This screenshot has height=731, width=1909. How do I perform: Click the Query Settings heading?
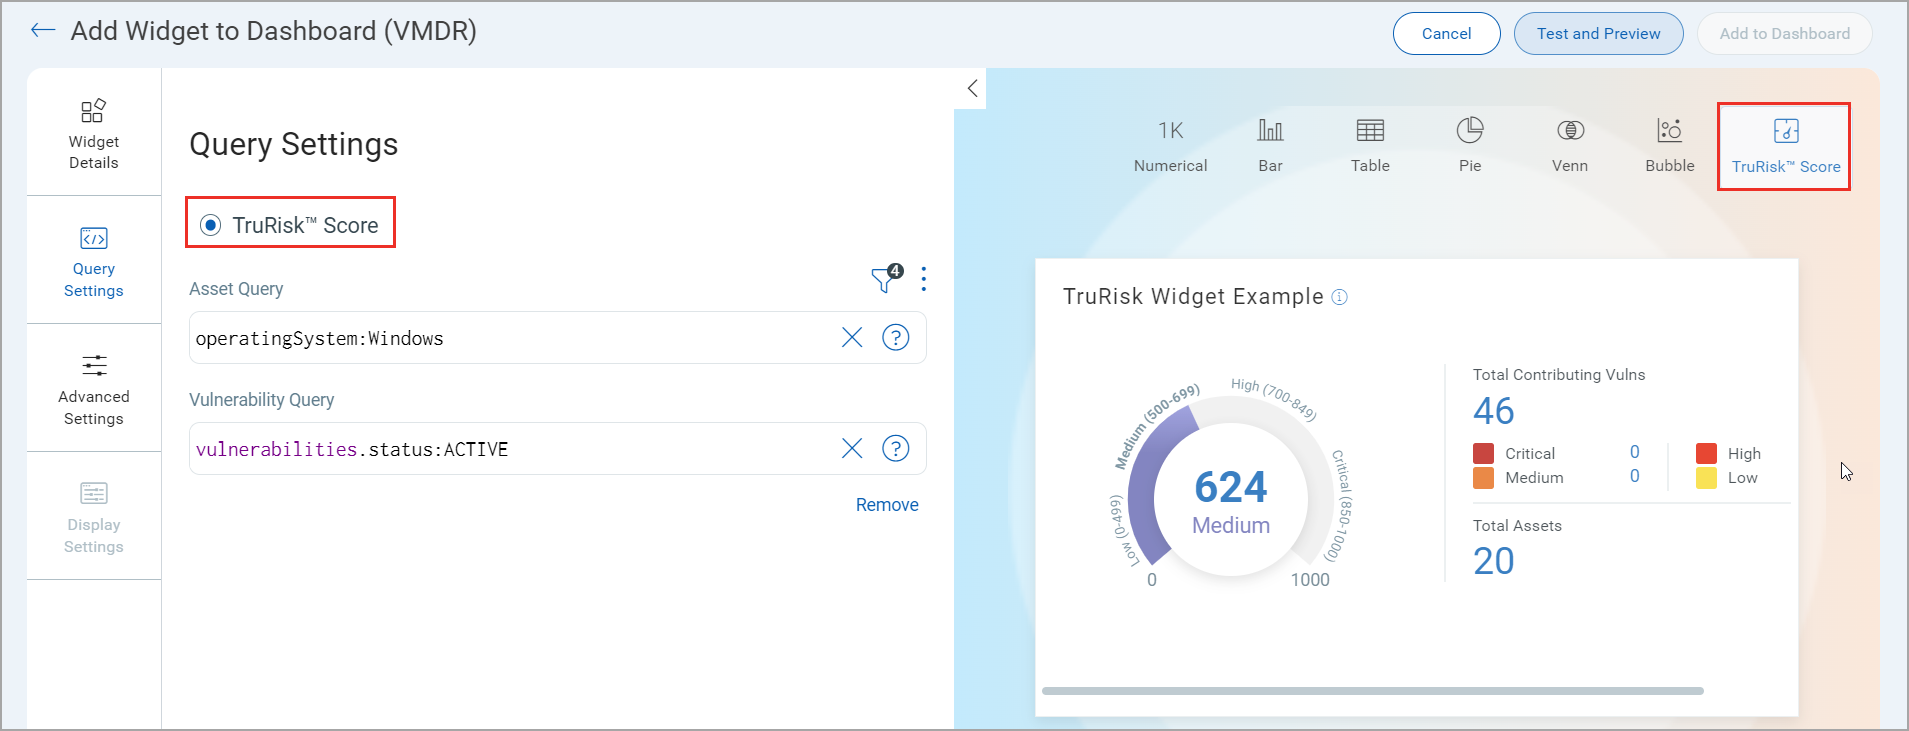click(294, 145)
